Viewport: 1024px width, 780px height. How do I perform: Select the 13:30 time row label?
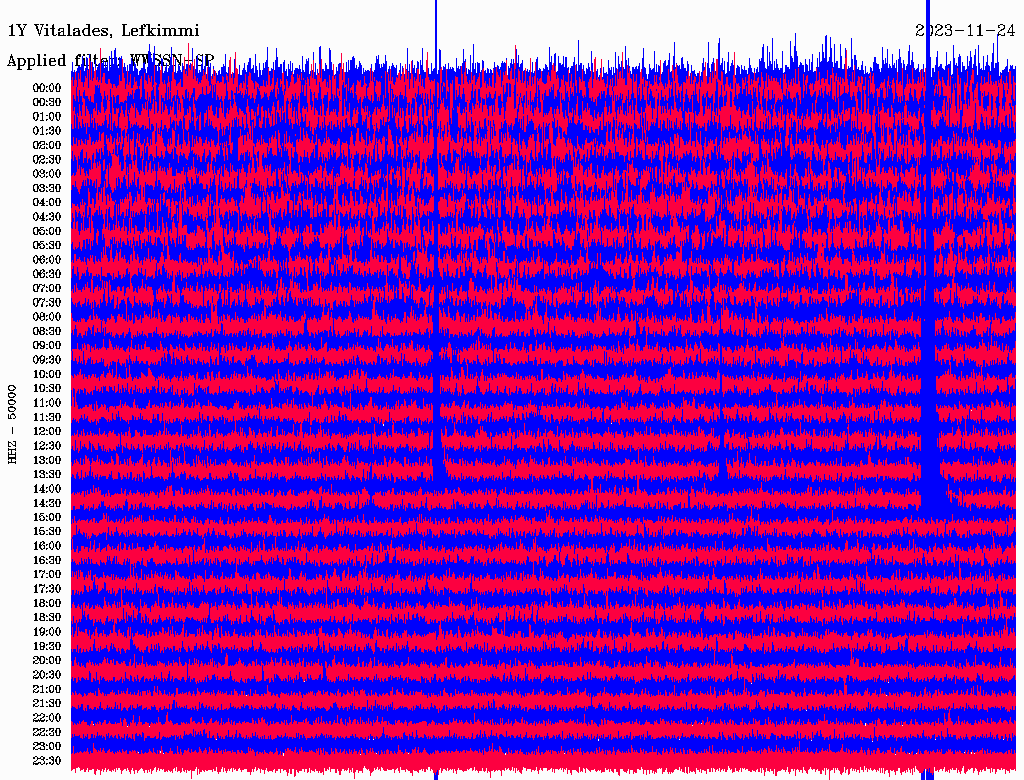tap(47, 475)
